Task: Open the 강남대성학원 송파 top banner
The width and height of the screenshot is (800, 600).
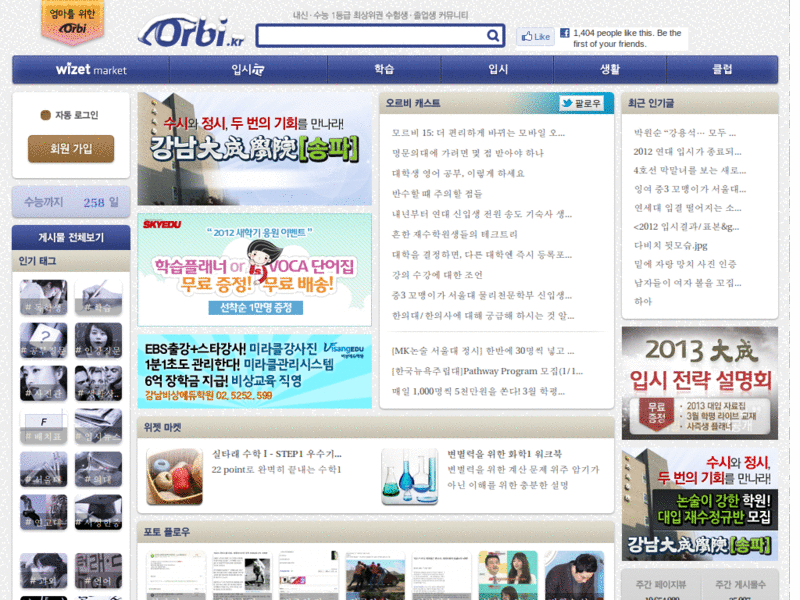Action: pos(255,149)
